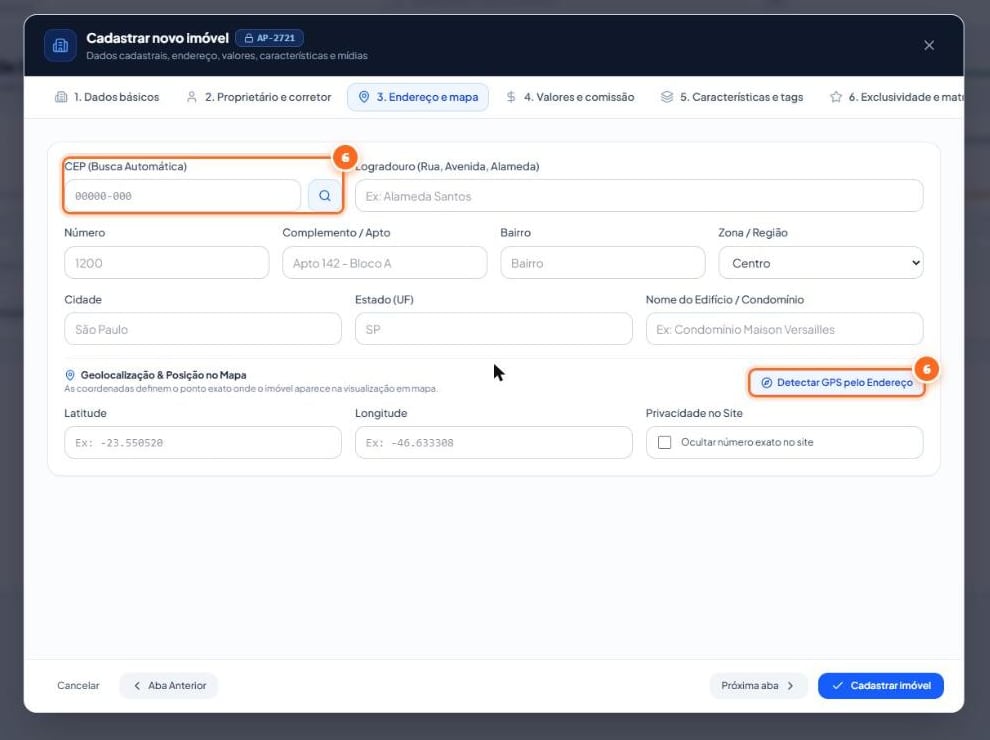The image size is (990, 740).
Task: Click the CEP search magnifier icon
Action: click(x=325, y=196)
